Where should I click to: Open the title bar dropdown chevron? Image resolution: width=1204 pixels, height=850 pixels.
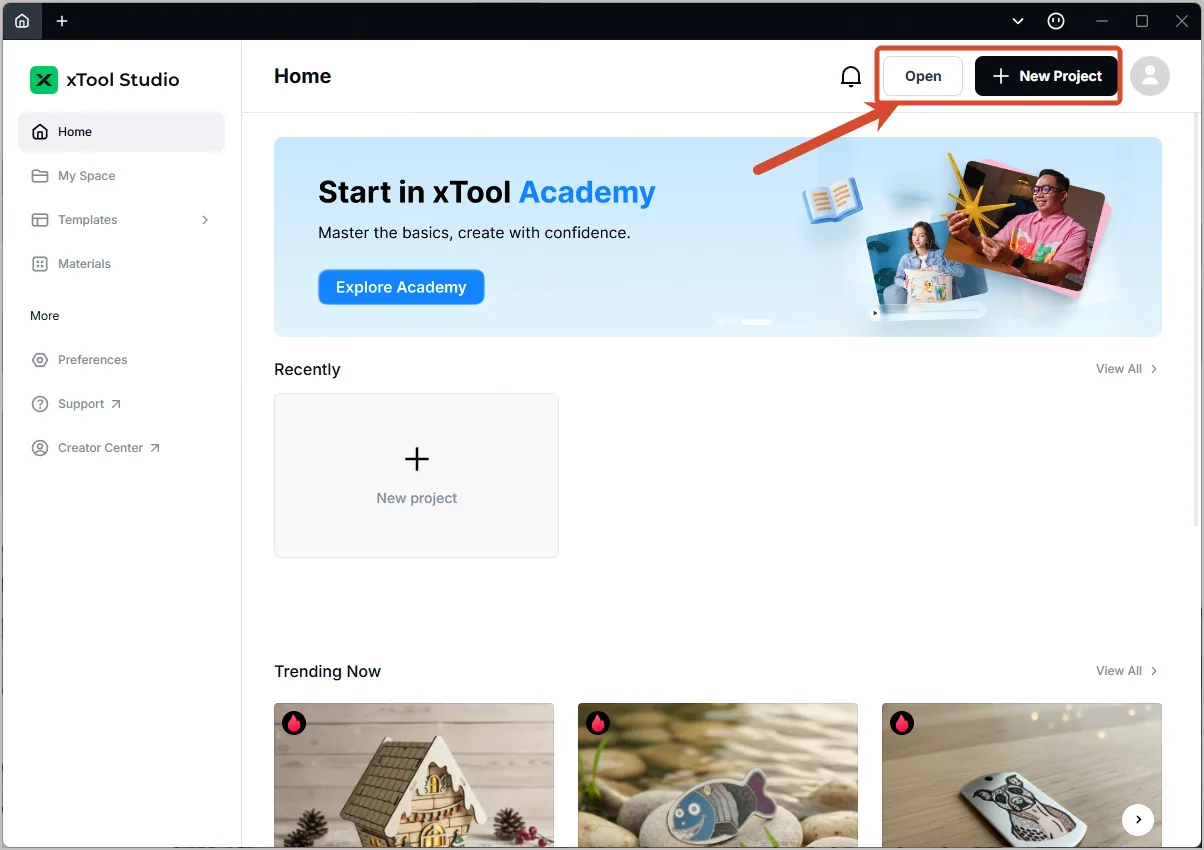pyautogui.click(x=1018, y=21)
